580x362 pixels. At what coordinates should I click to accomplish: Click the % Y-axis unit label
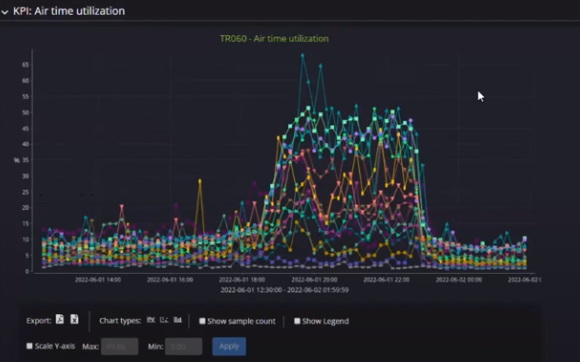pos(17,160)
